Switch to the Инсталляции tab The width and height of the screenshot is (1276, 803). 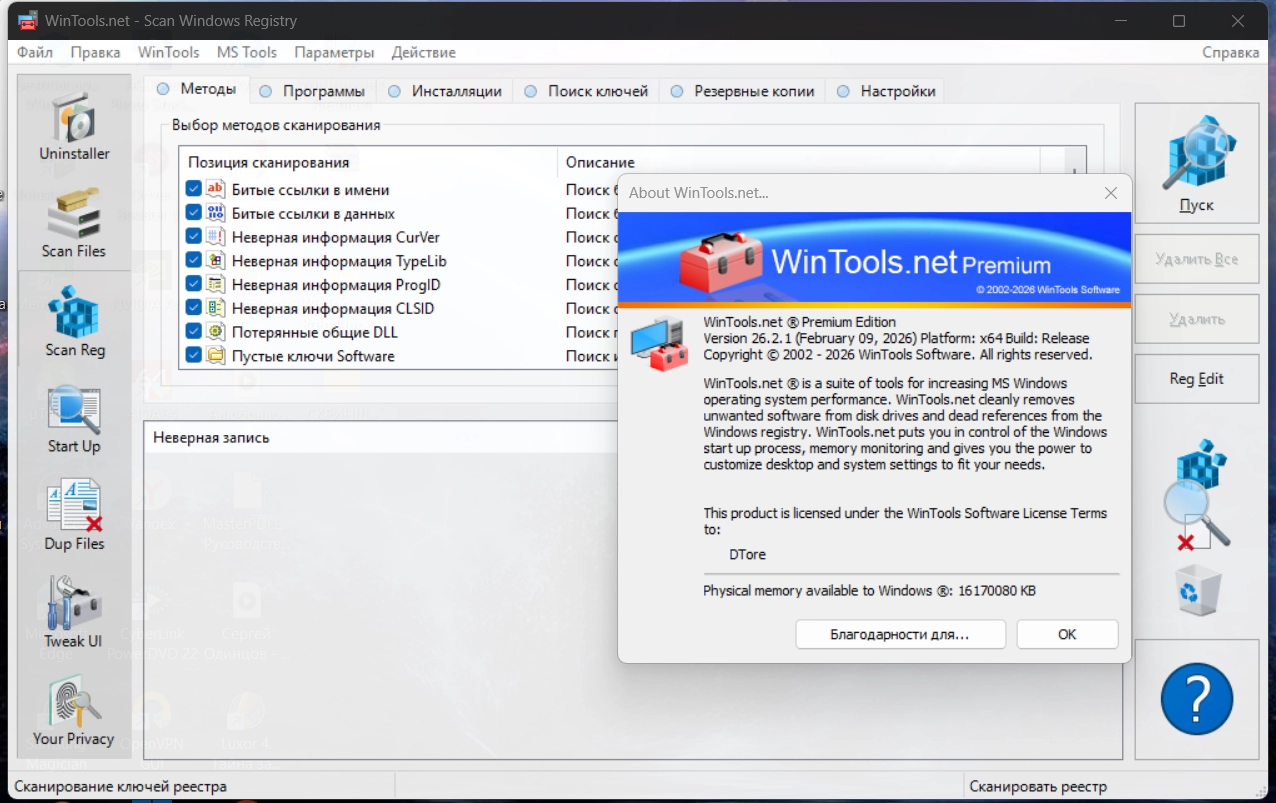coord(446,91)
